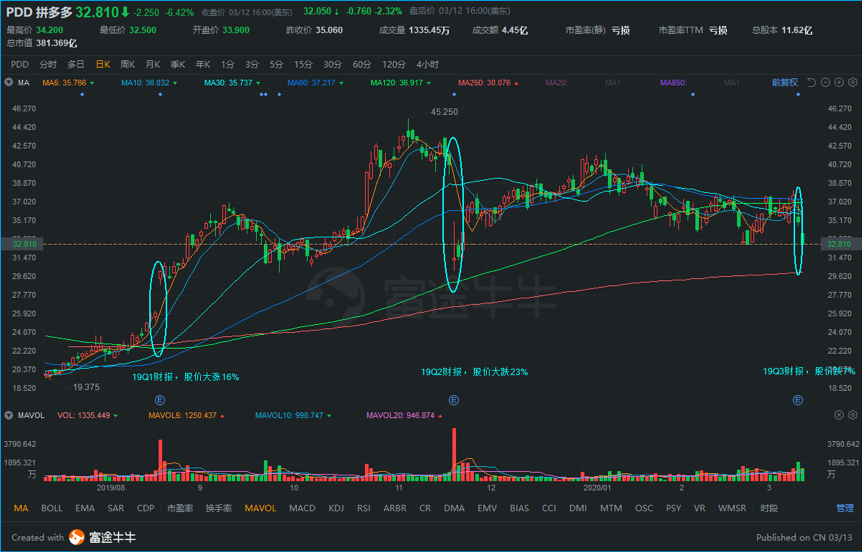Image resolution: width=862 pixels, height=552 pixels.
Task: Select the 月K monthly candlestick tab
Action: pyautogui.click(x=153, y=64)
